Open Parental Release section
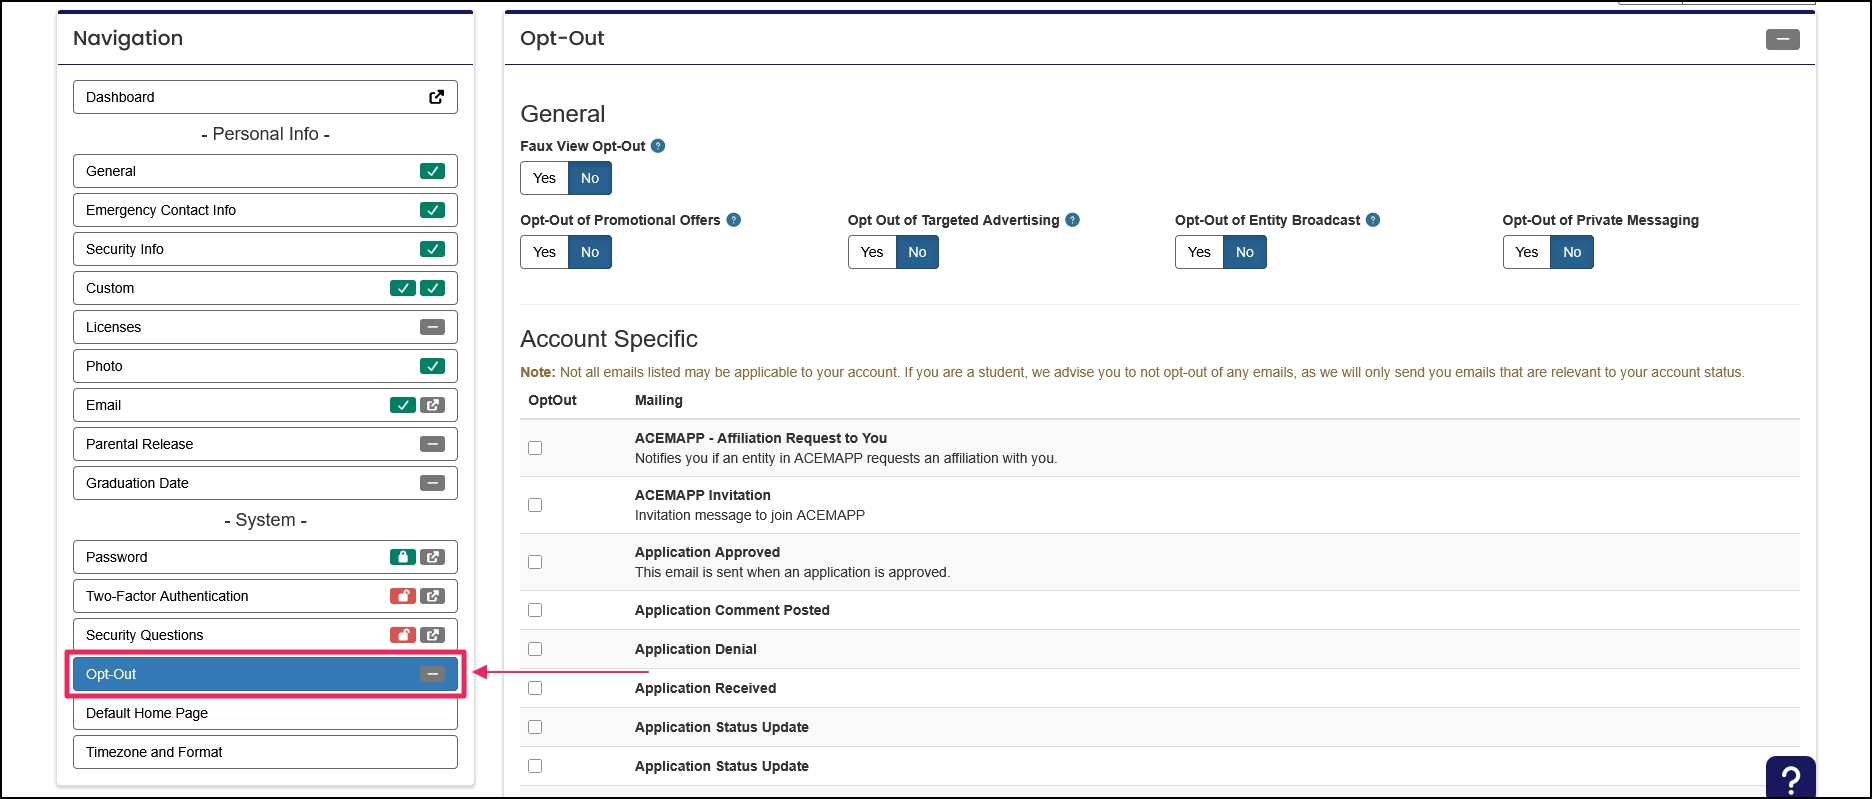This screenshot has height=799, width=1872. click(265, 444)
